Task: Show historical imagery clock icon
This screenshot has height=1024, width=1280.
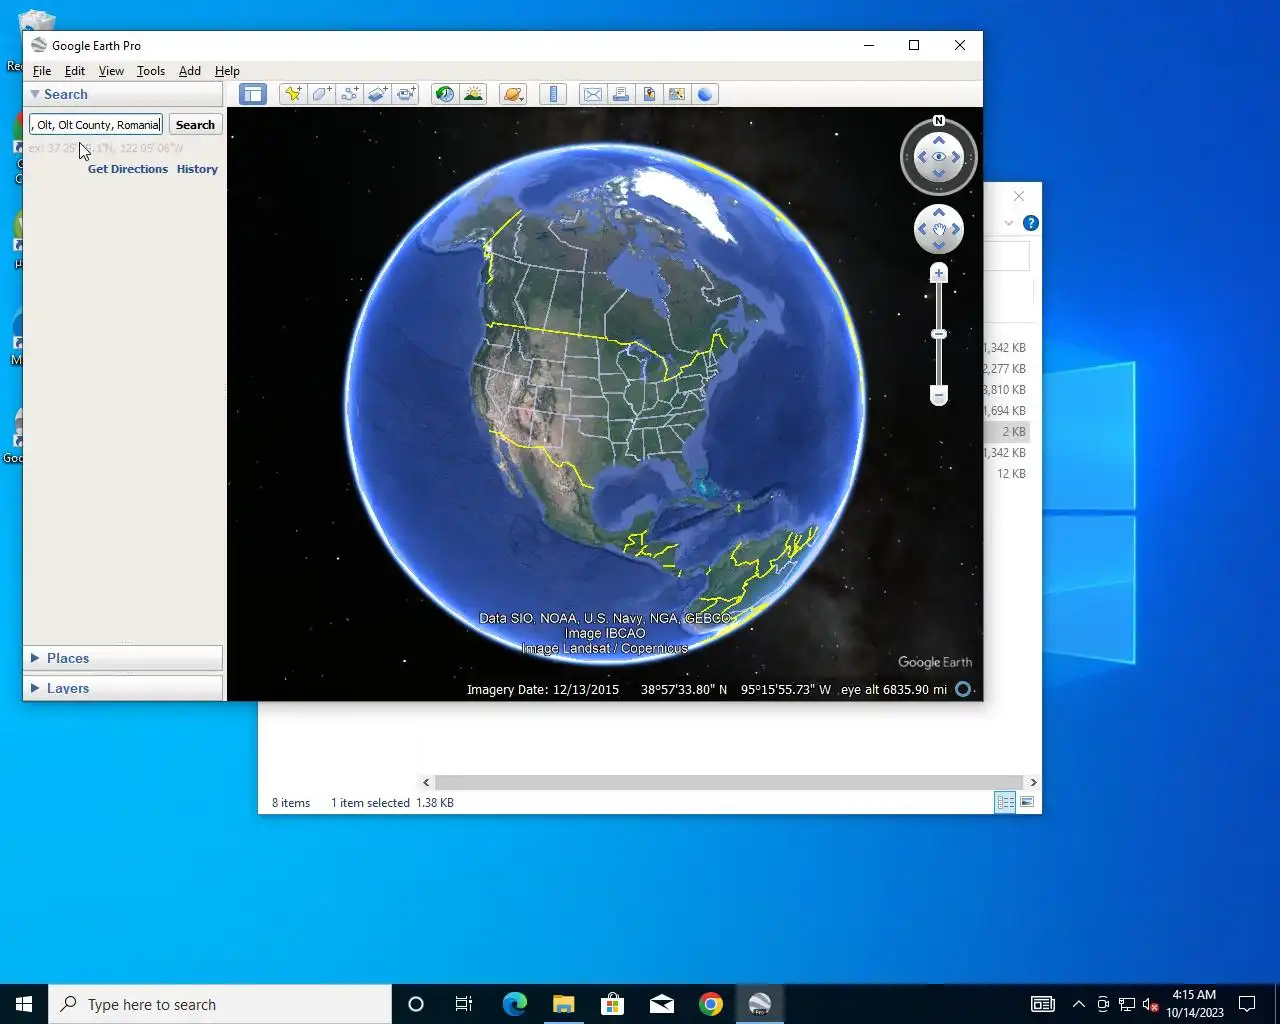Action: [445, 94]
